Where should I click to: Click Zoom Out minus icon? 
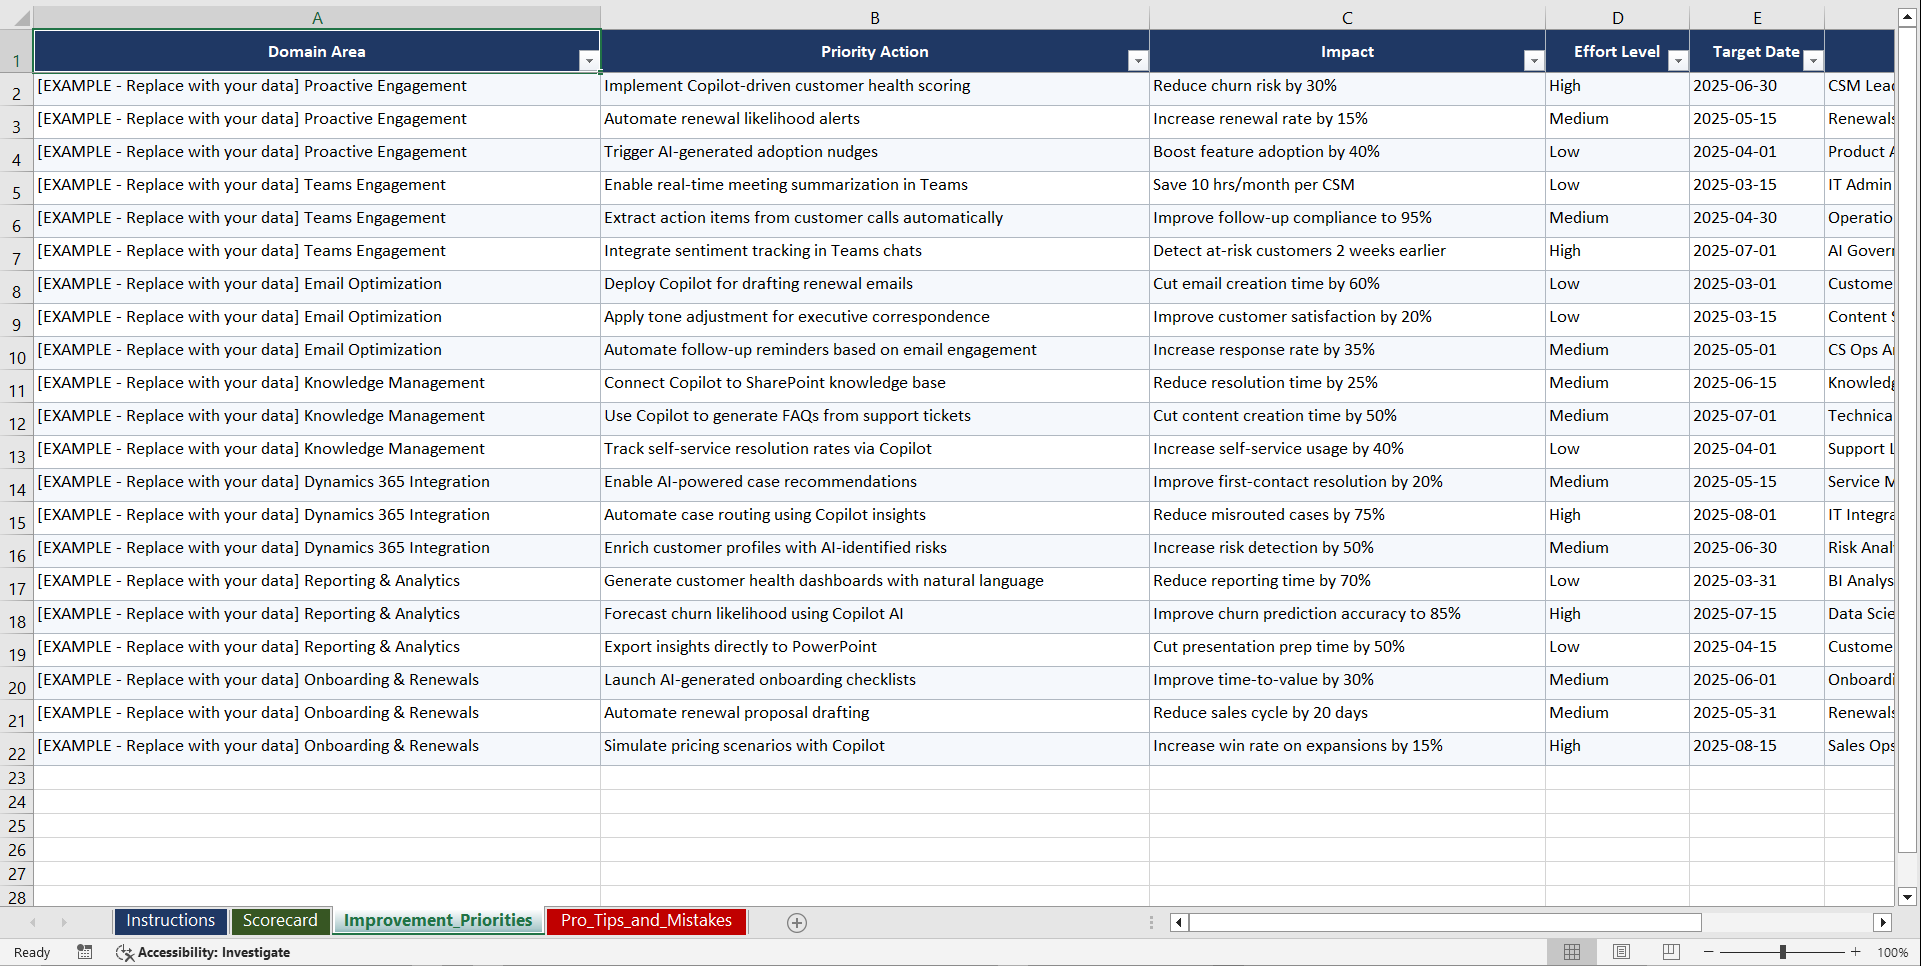1708,952
